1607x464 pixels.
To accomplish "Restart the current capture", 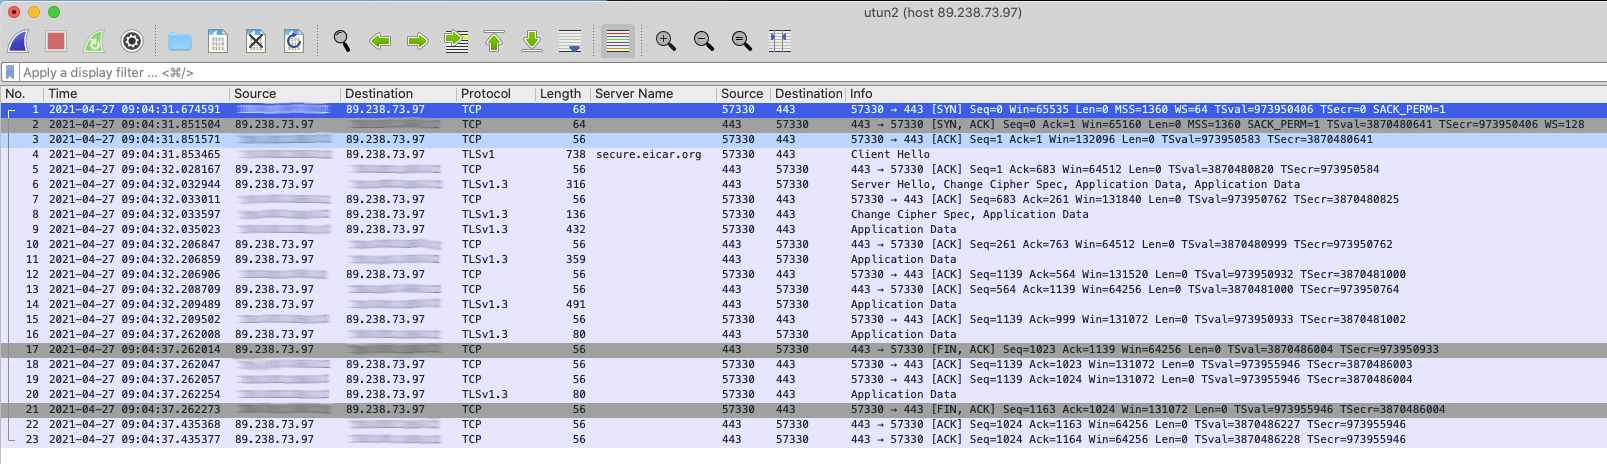I will [x=94, y=41].
